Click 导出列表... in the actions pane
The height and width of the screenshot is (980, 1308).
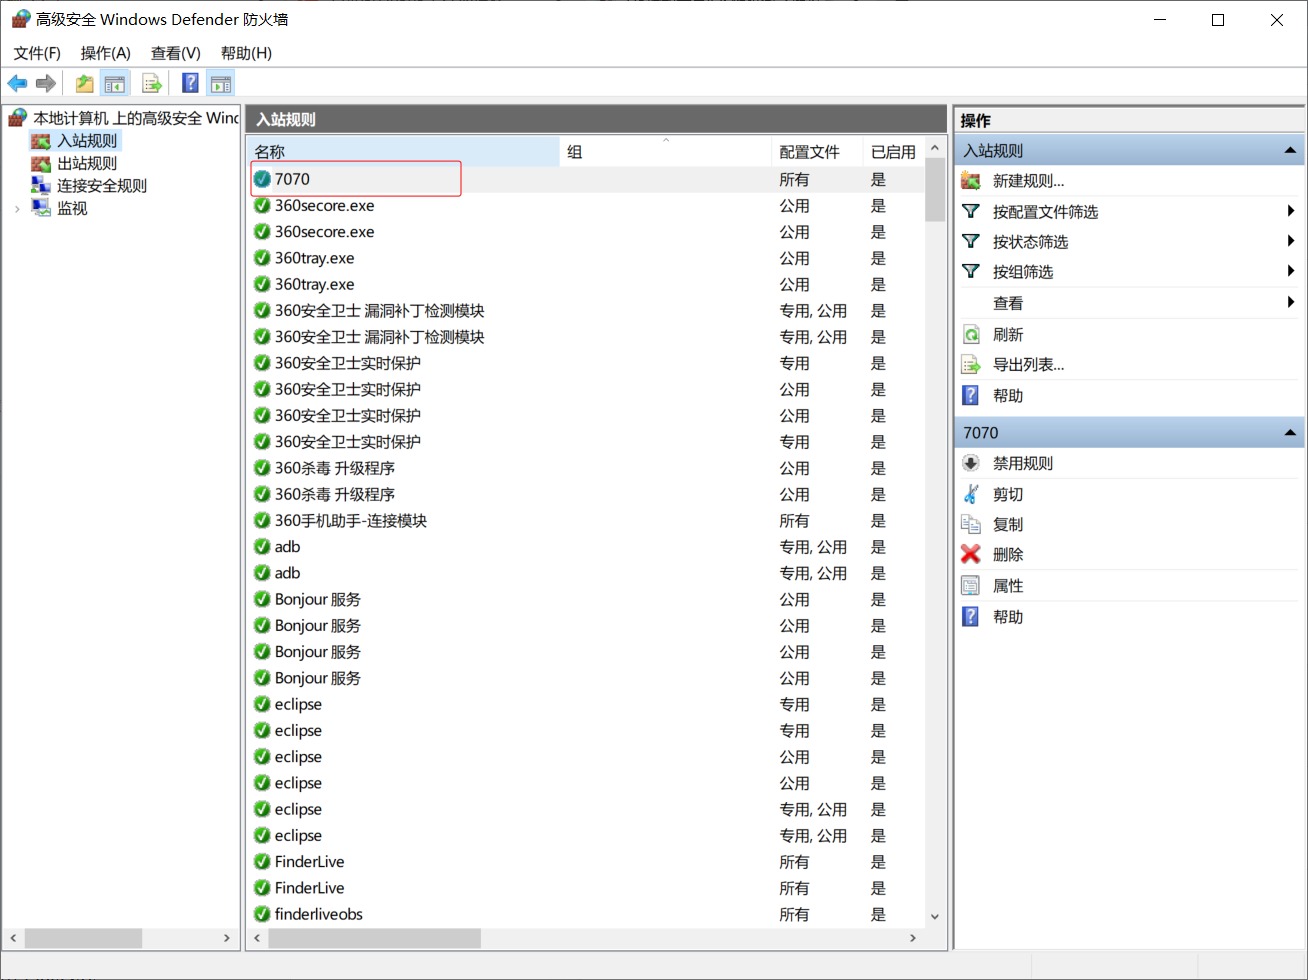pyautogui.click(x=1028, y=365)
